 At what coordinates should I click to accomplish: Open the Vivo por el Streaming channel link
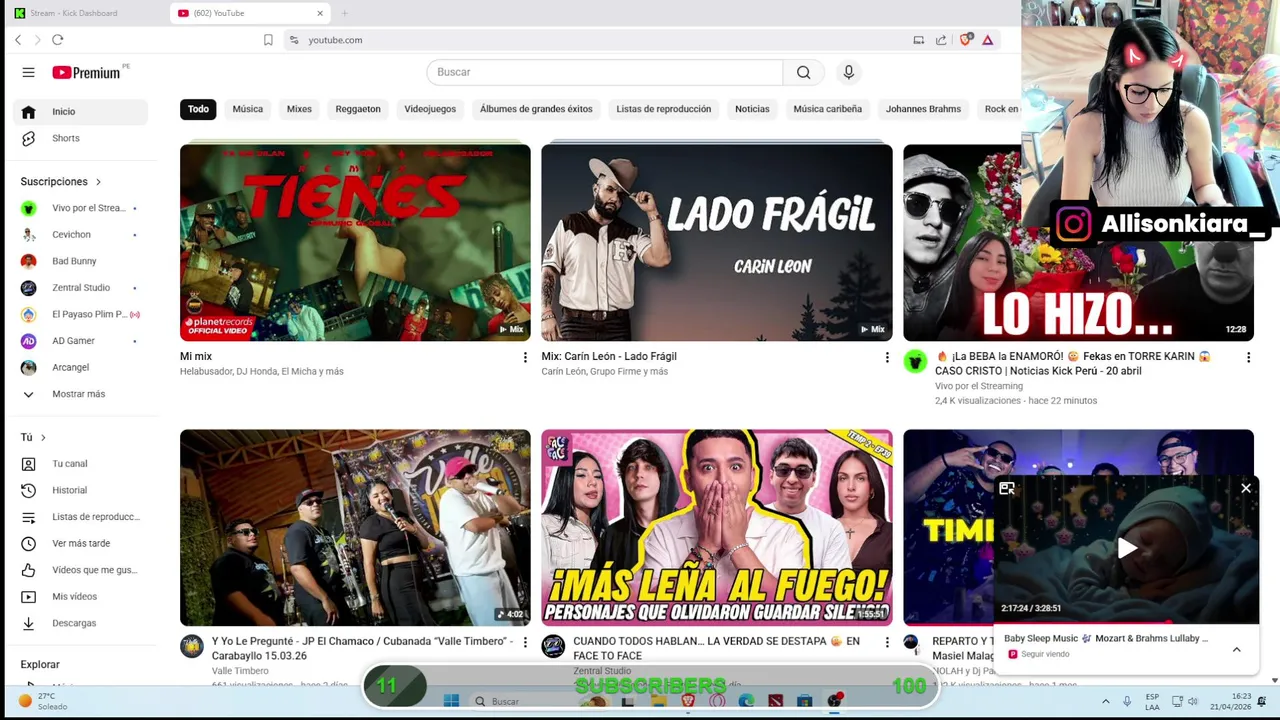click(978, 386)
